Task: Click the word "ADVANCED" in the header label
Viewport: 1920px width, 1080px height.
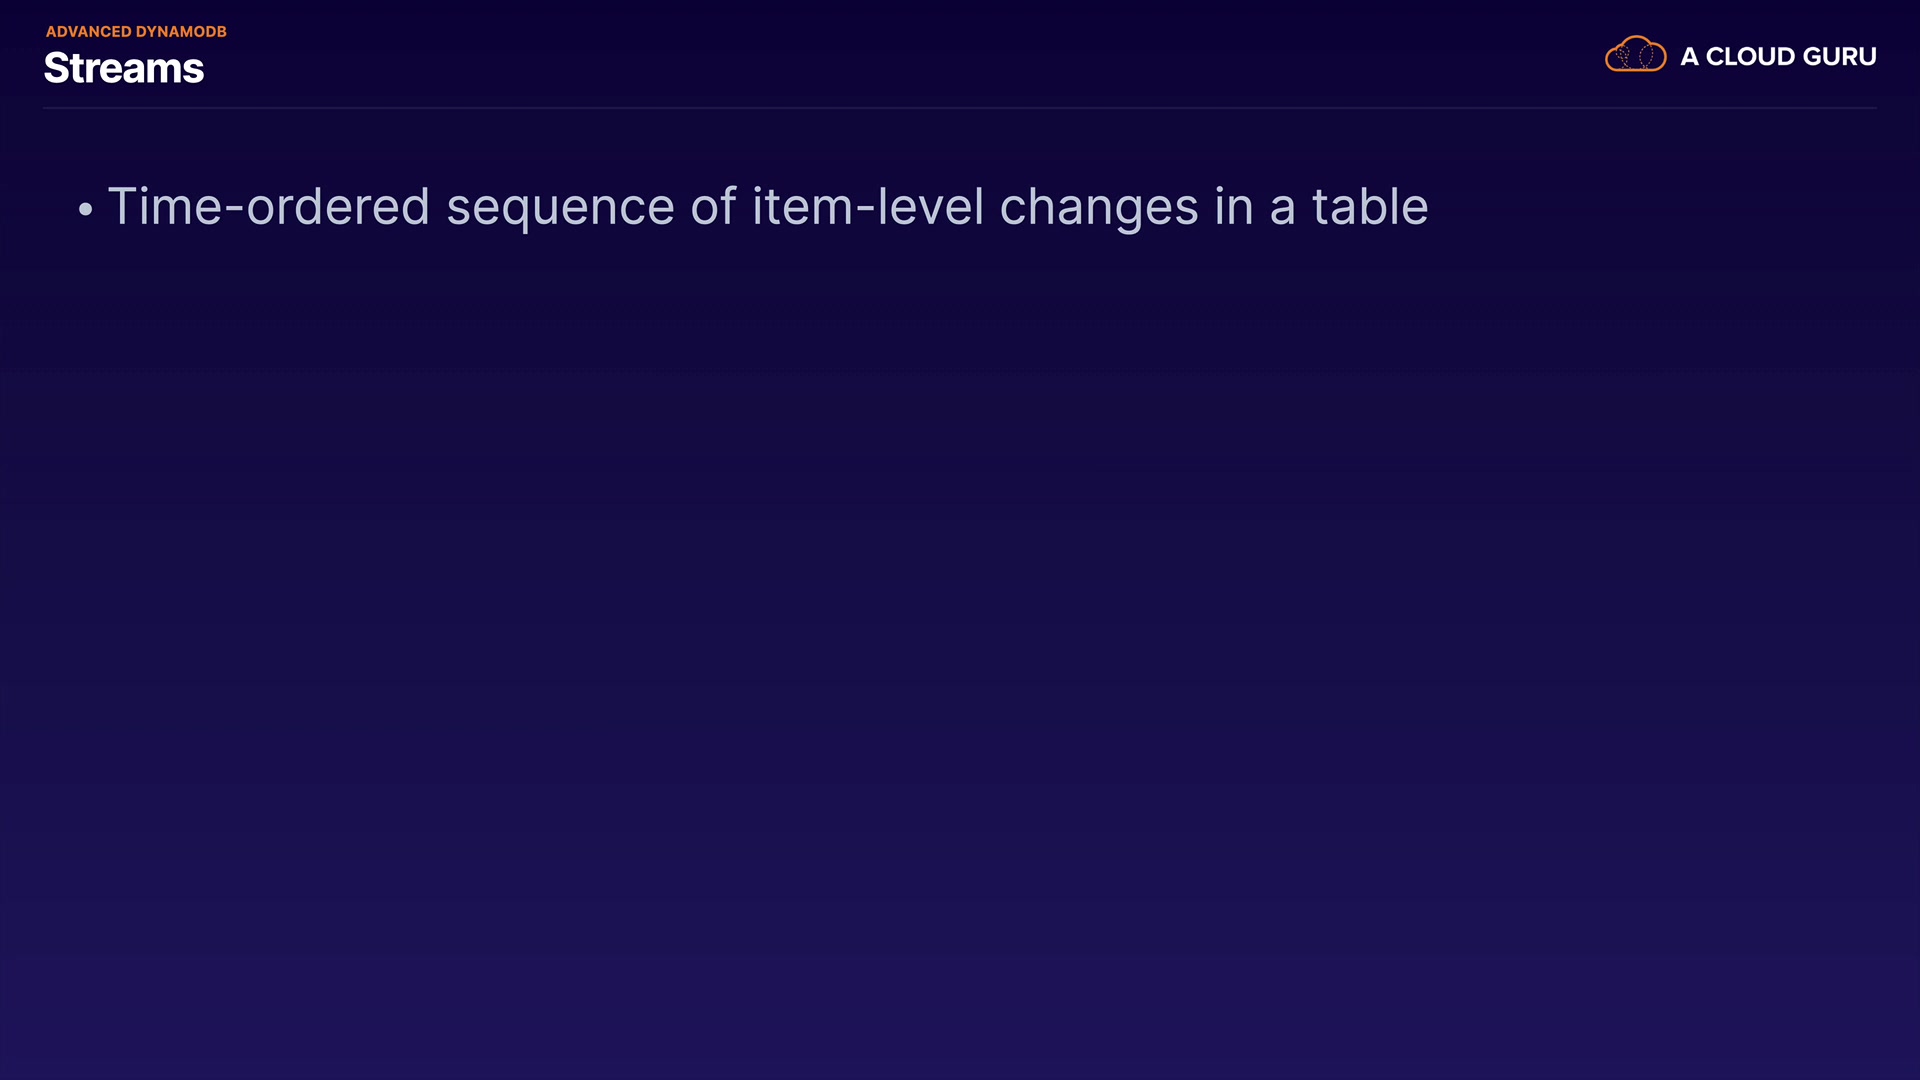Action: pos(88,31)
